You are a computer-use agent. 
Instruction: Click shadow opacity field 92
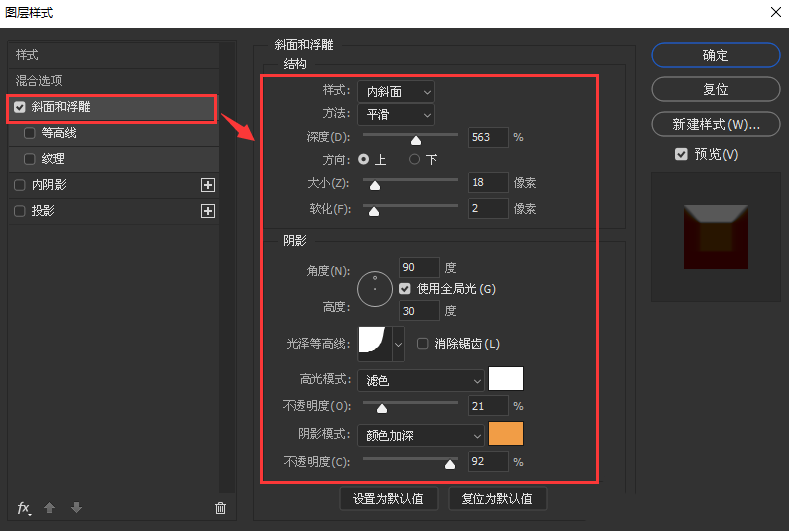(x=488, y=461)
